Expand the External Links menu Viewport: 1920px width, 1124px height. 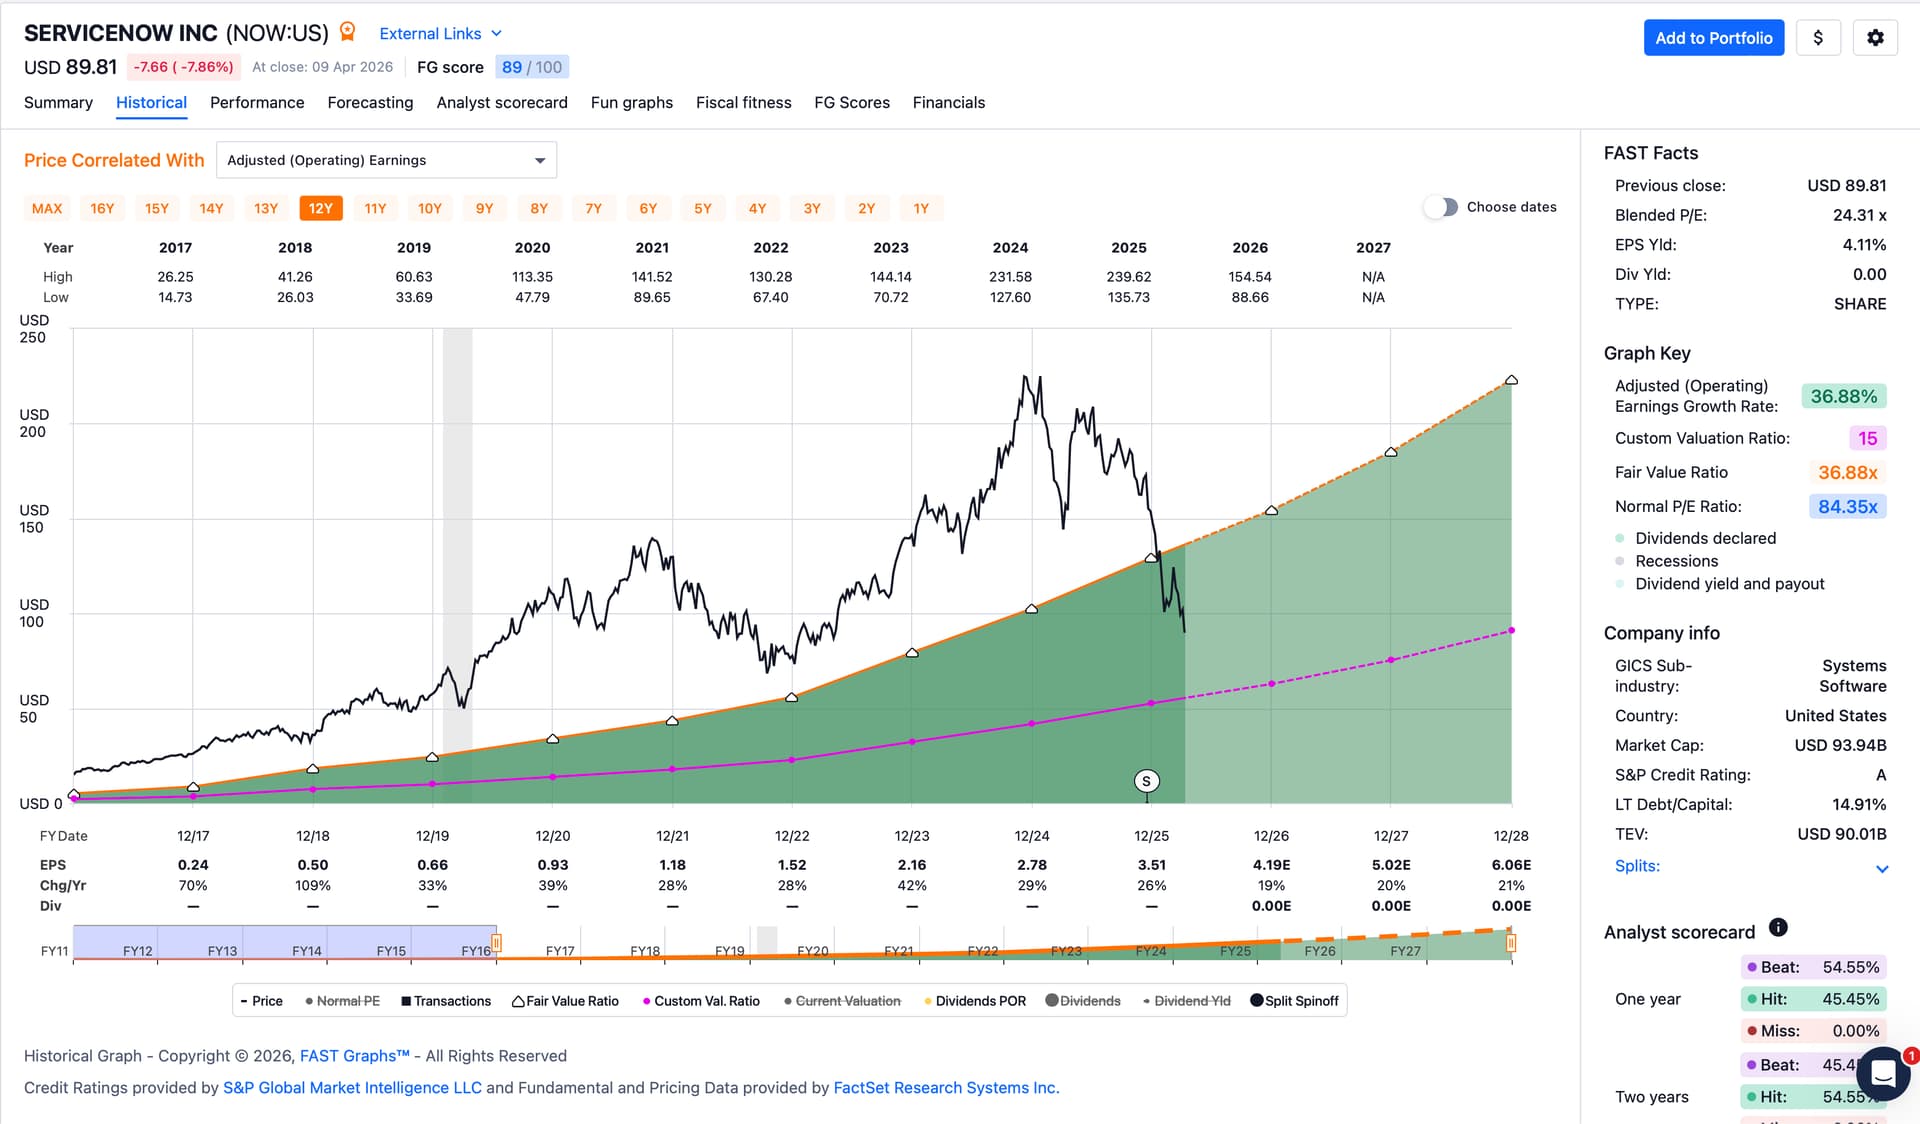click(440, 33)
